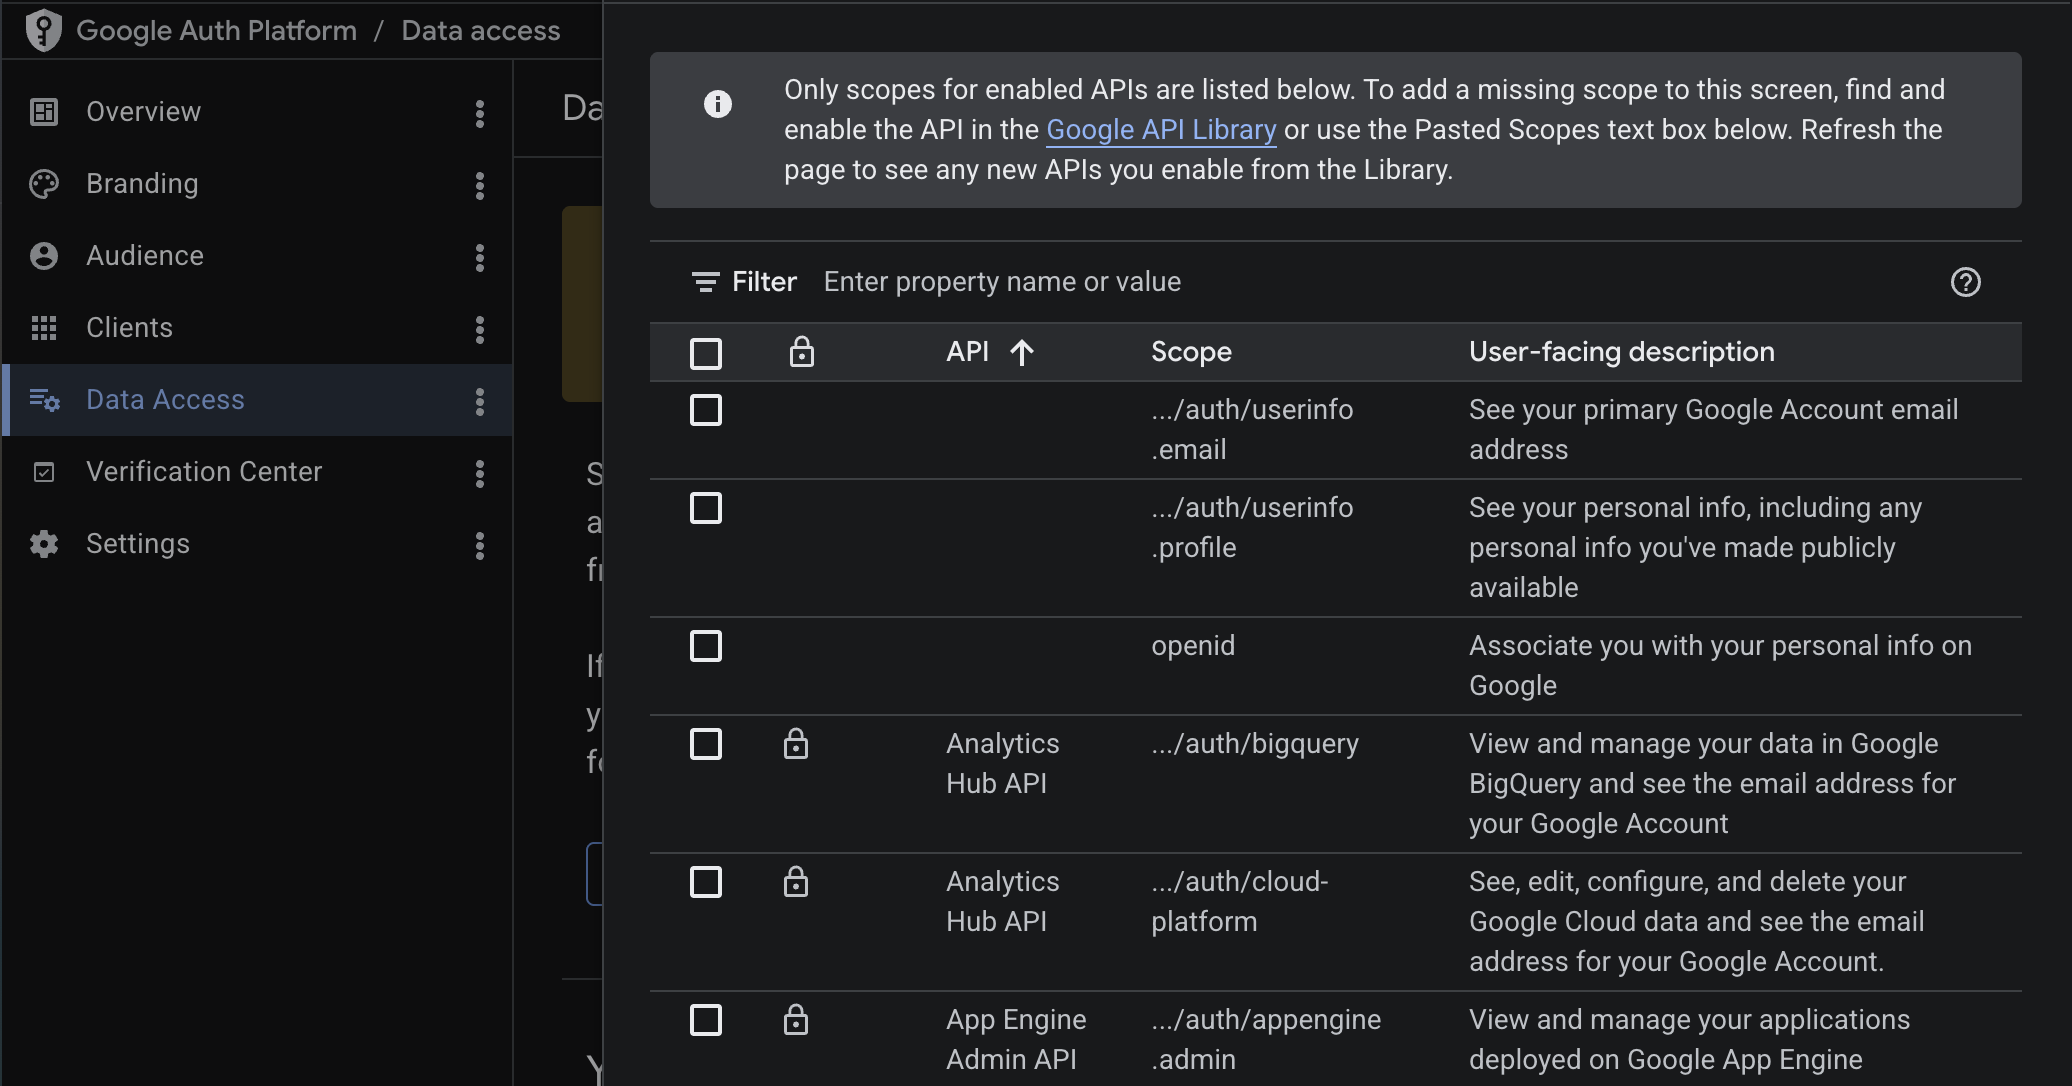The image size is (2072, 1086).
Task: Click the Data Access sidebar icon
Action: [44, 400]
